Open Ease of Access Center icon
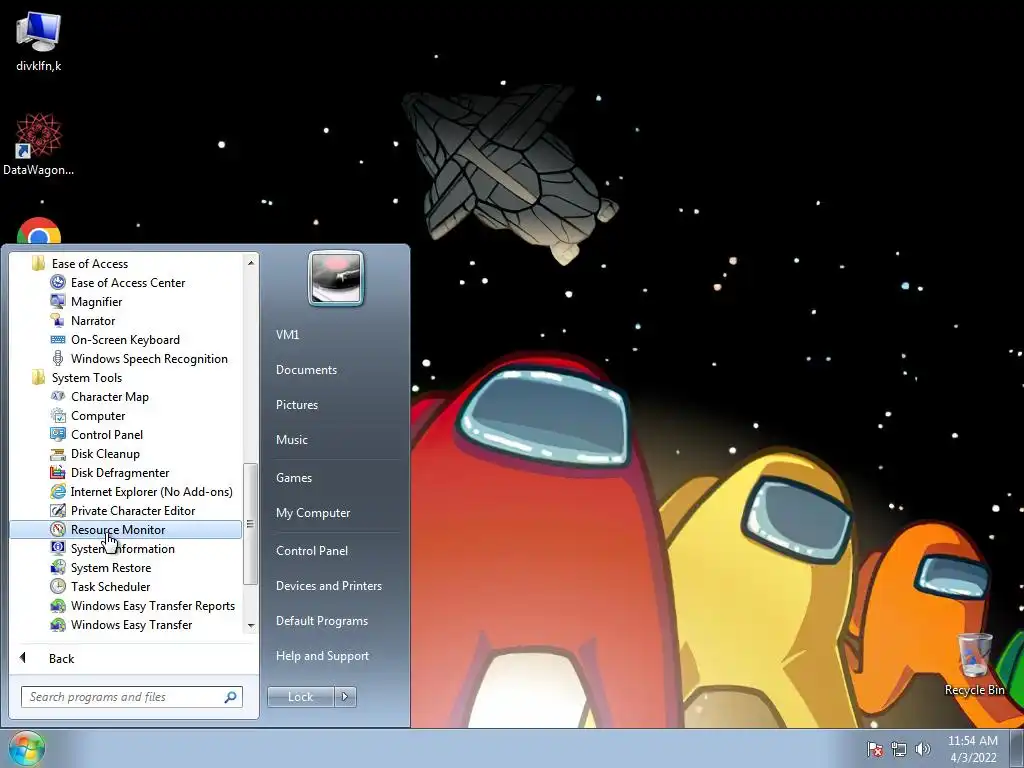 pyautogui.click(x=58, y=282)
